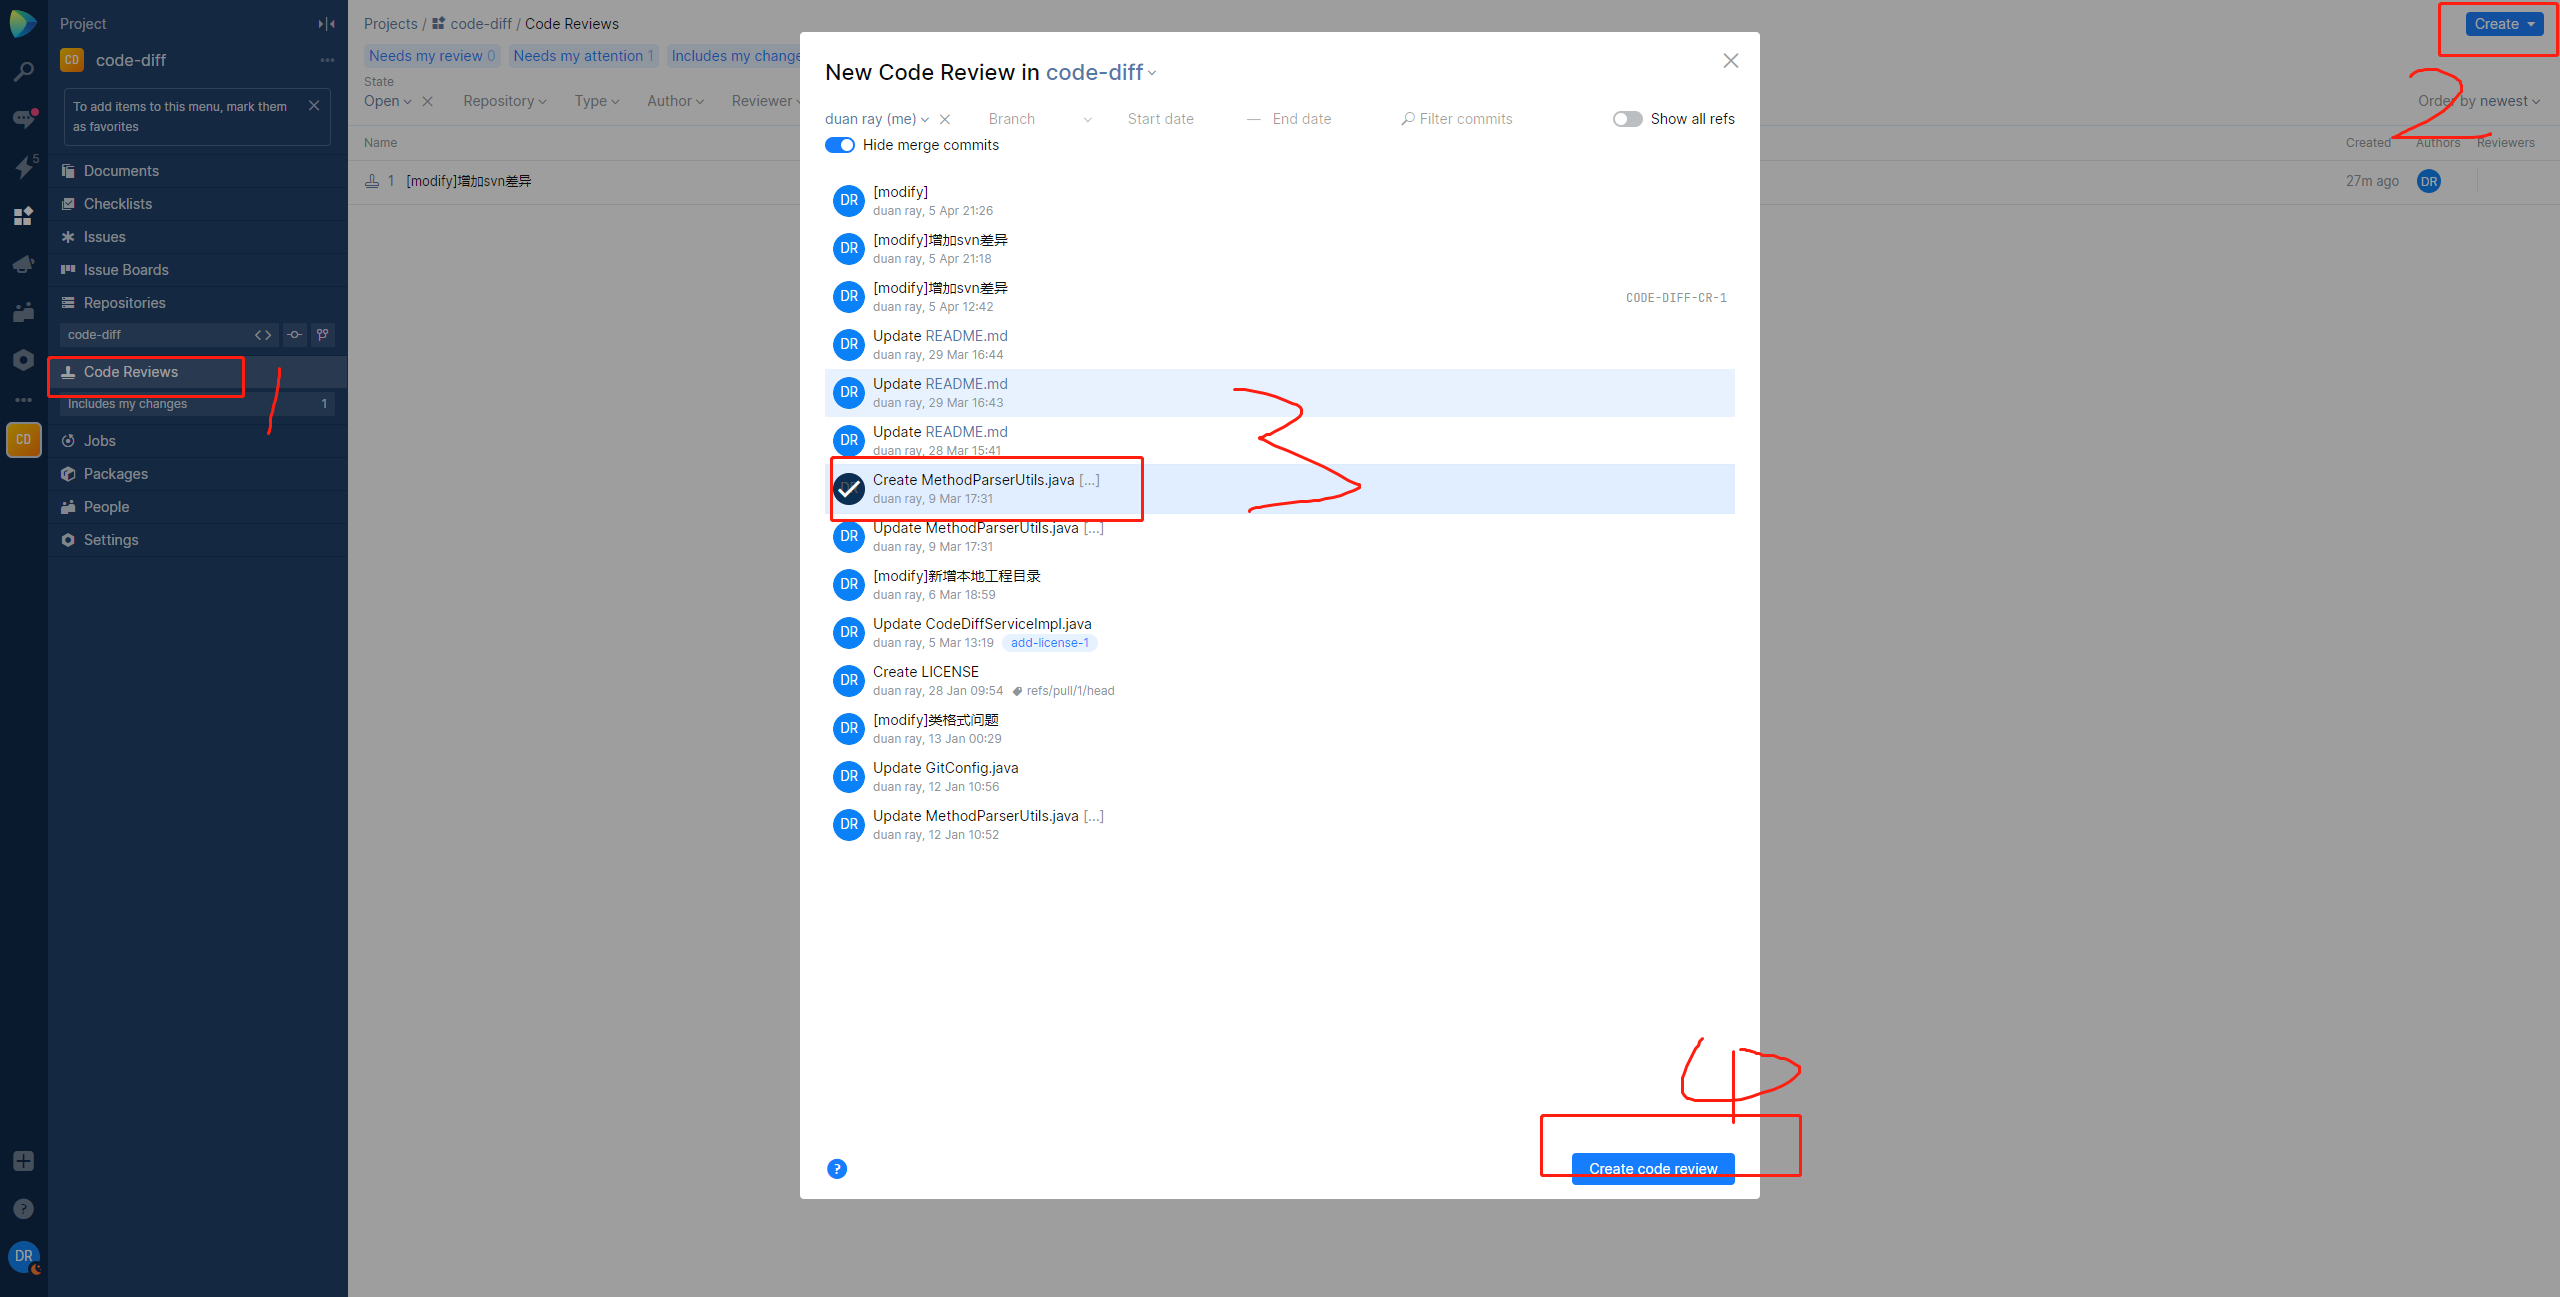Image resolution: width=2560 pixels, height=1297 pixels.
Task: Click the add-license-1 branch tag
Action: 1049,643
